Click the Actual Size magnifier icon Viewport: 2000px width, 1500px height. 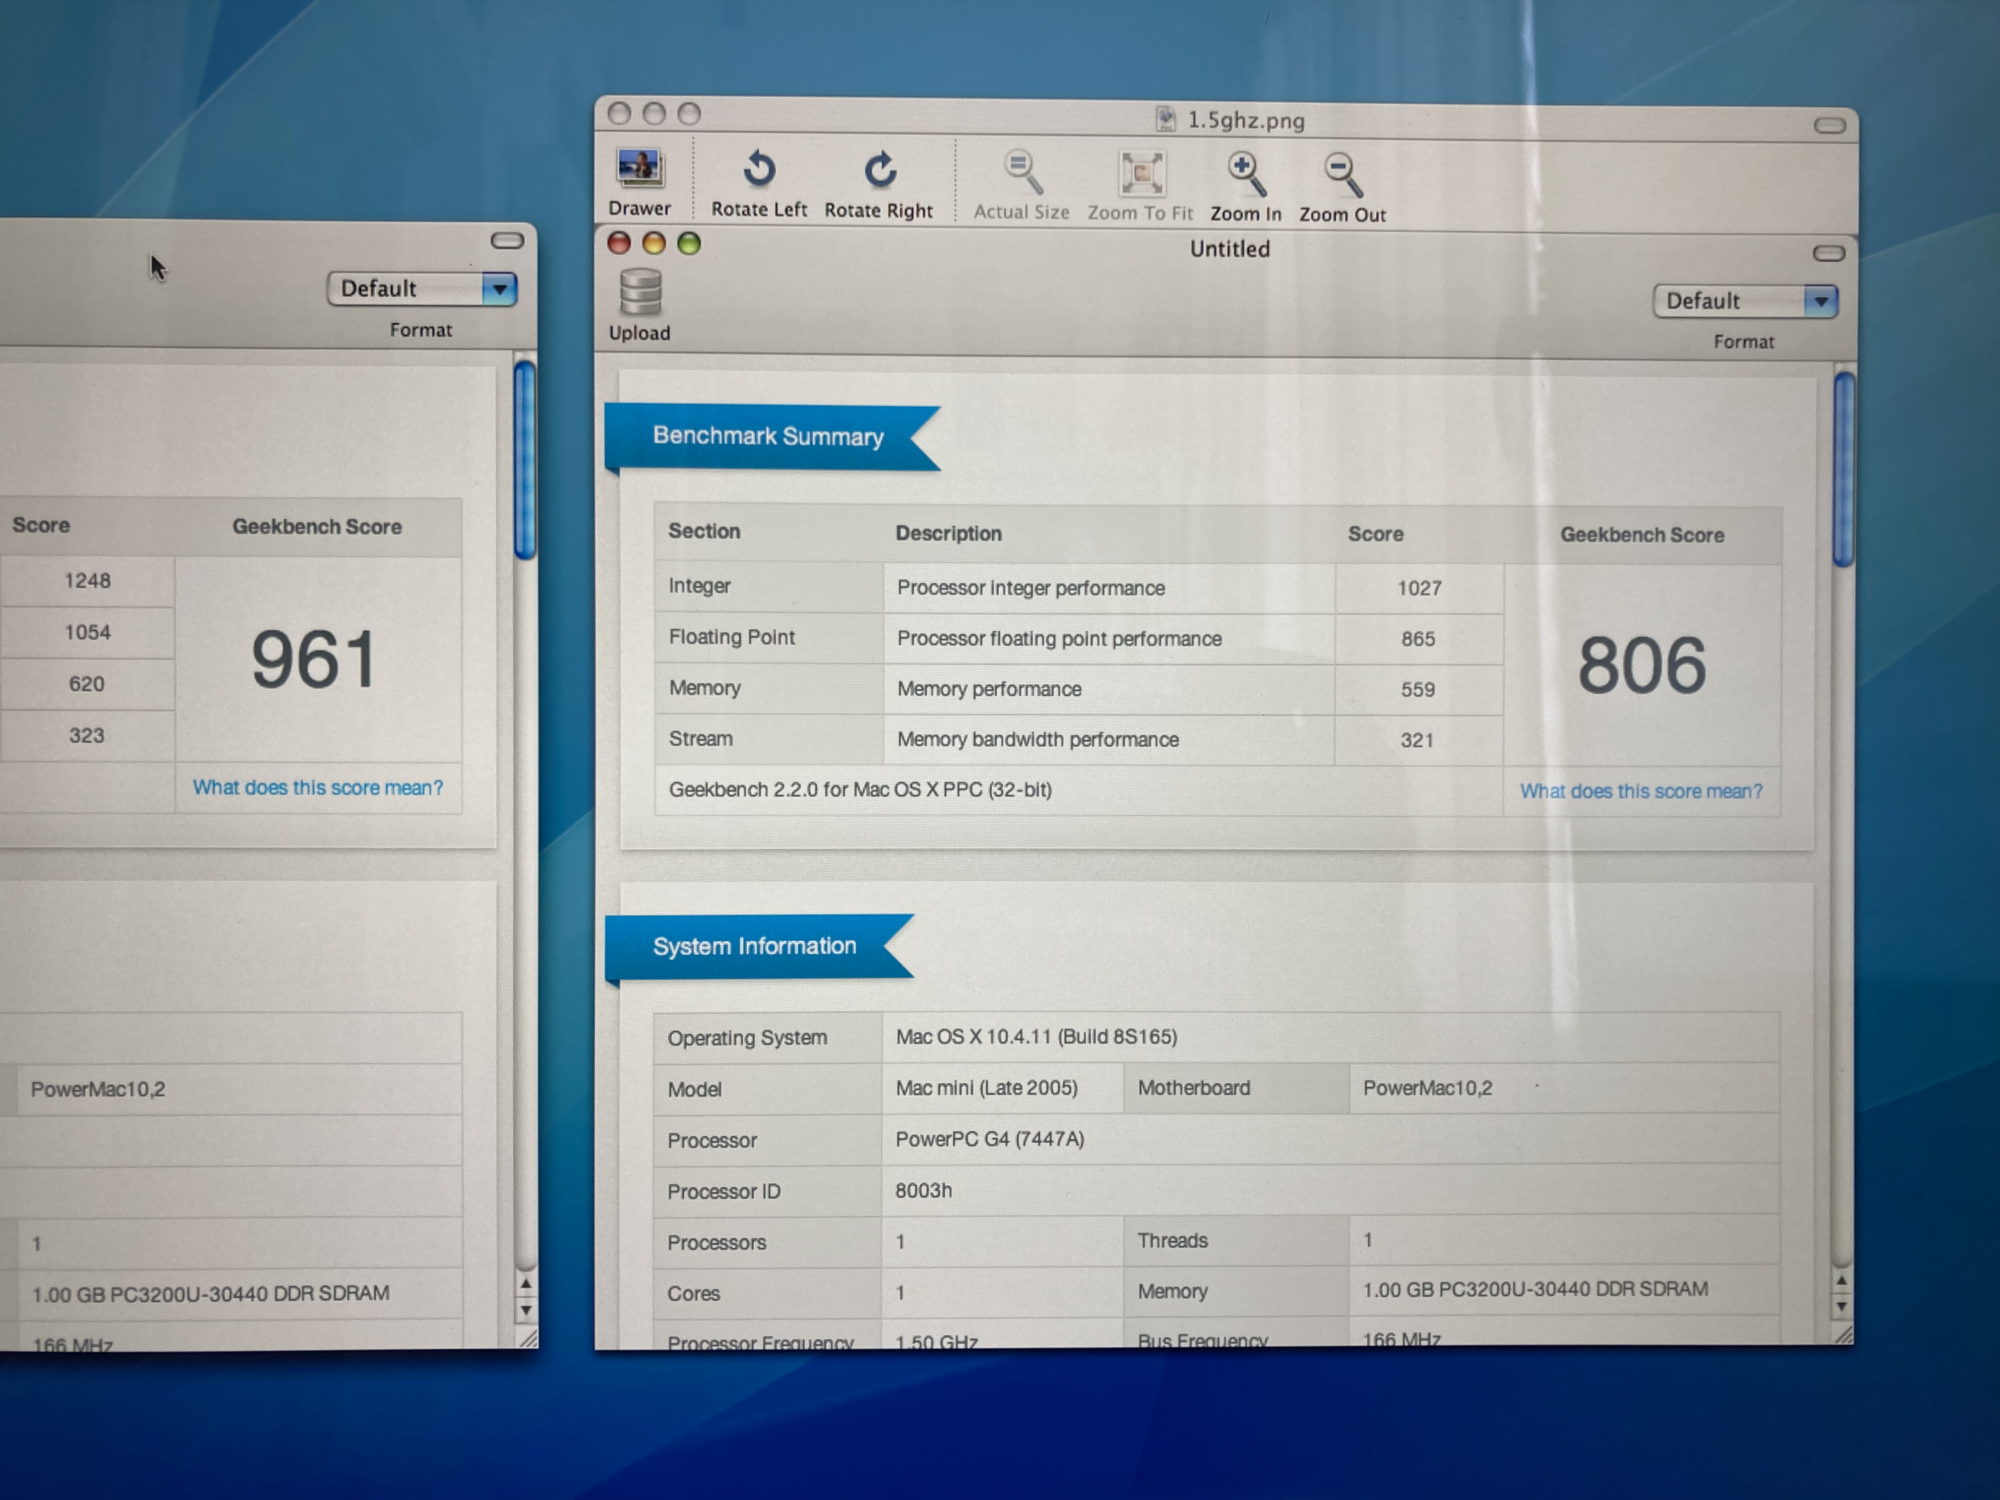point(1022,173)
